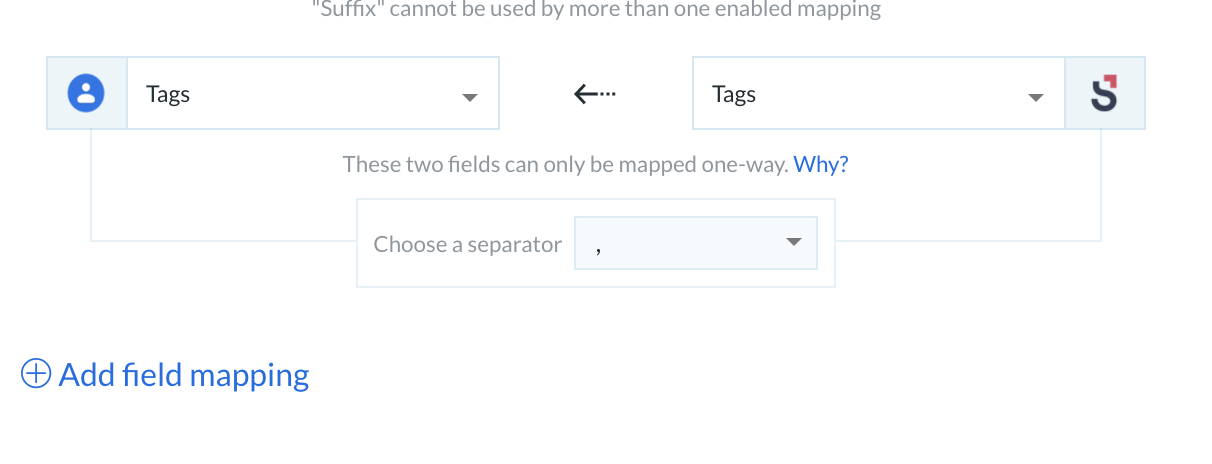Click the red and black S app logo
Viewport: 1212px width, 464px height.
tap(1104, 93)
